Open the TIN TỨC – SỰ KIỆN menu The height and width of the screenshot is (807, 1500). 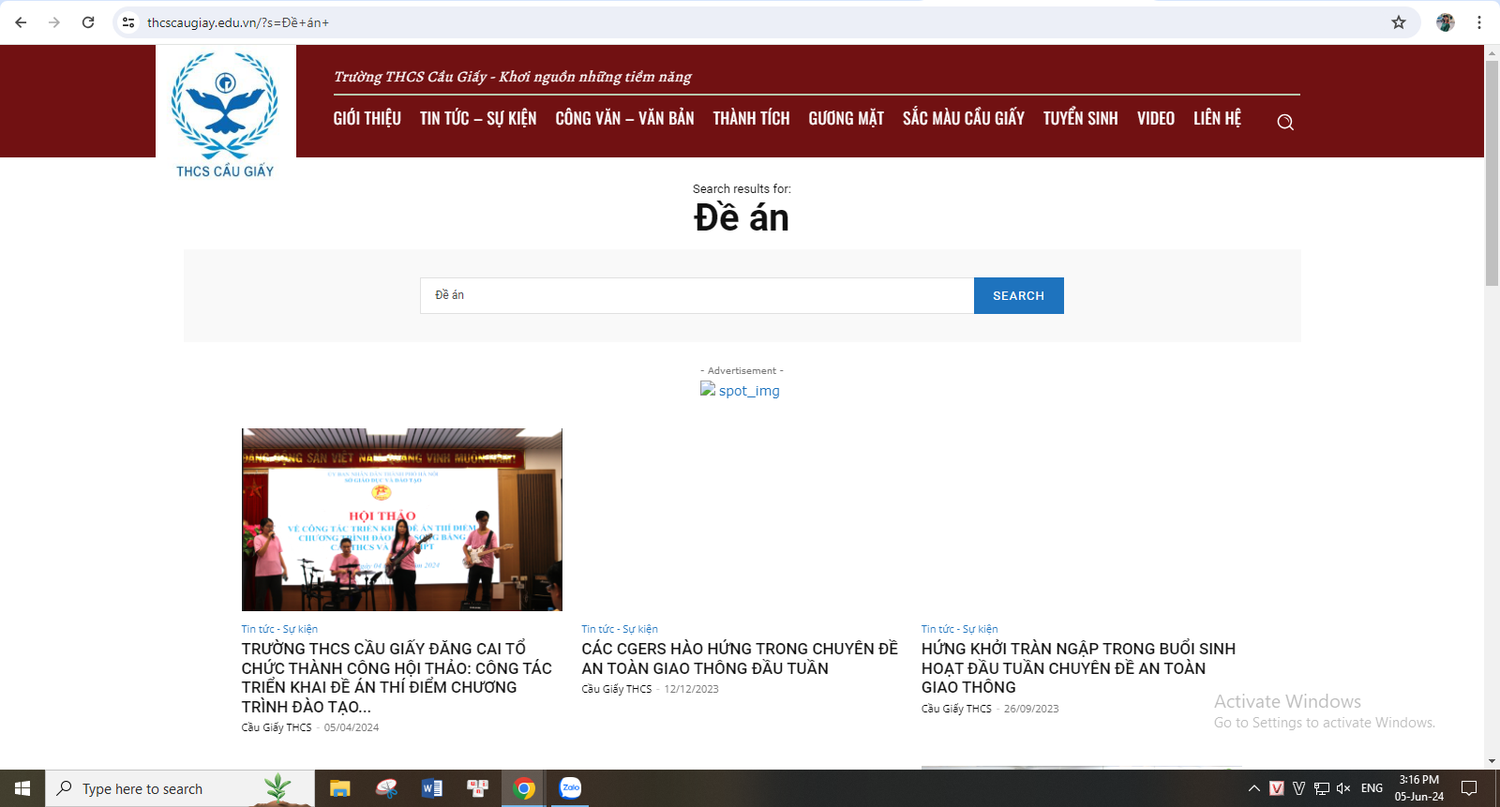pyautogui.click(x=478, y=118)
